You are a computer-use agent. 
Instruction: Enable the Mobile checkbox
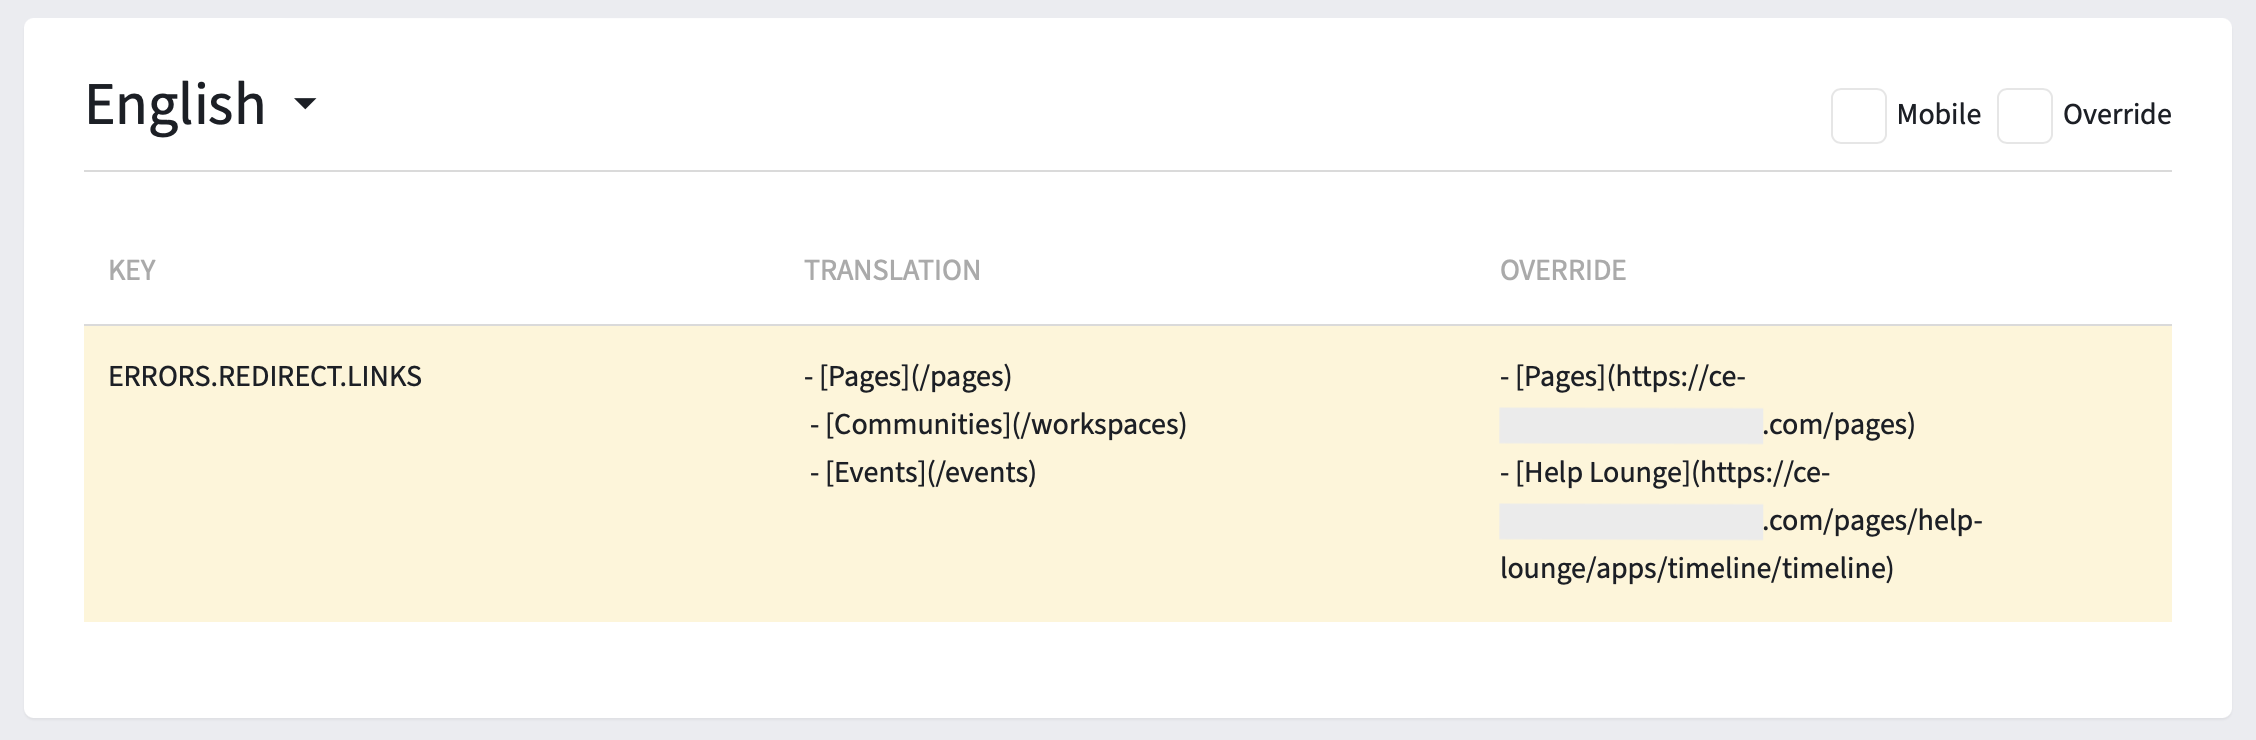[1858, 115]
